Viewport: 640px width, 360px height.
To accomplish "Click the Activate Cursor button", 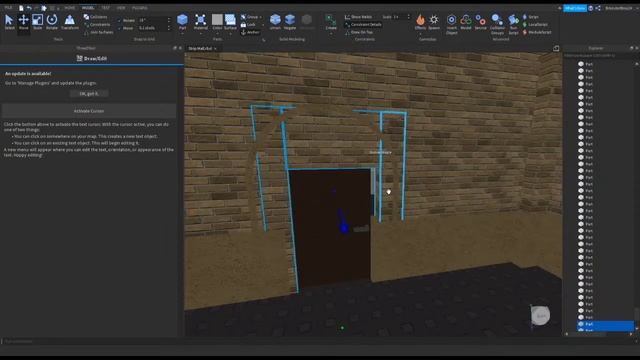I will [89, 111].
